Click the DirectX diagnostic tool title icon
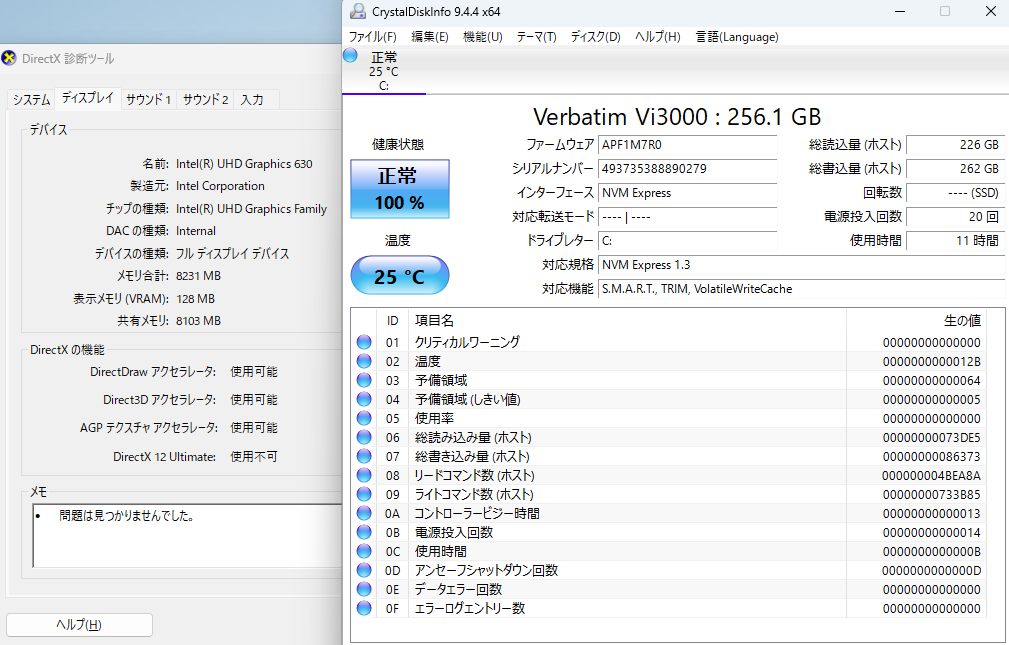The height and width of the screenshot is (645, 1009). (x=9, y=58)
